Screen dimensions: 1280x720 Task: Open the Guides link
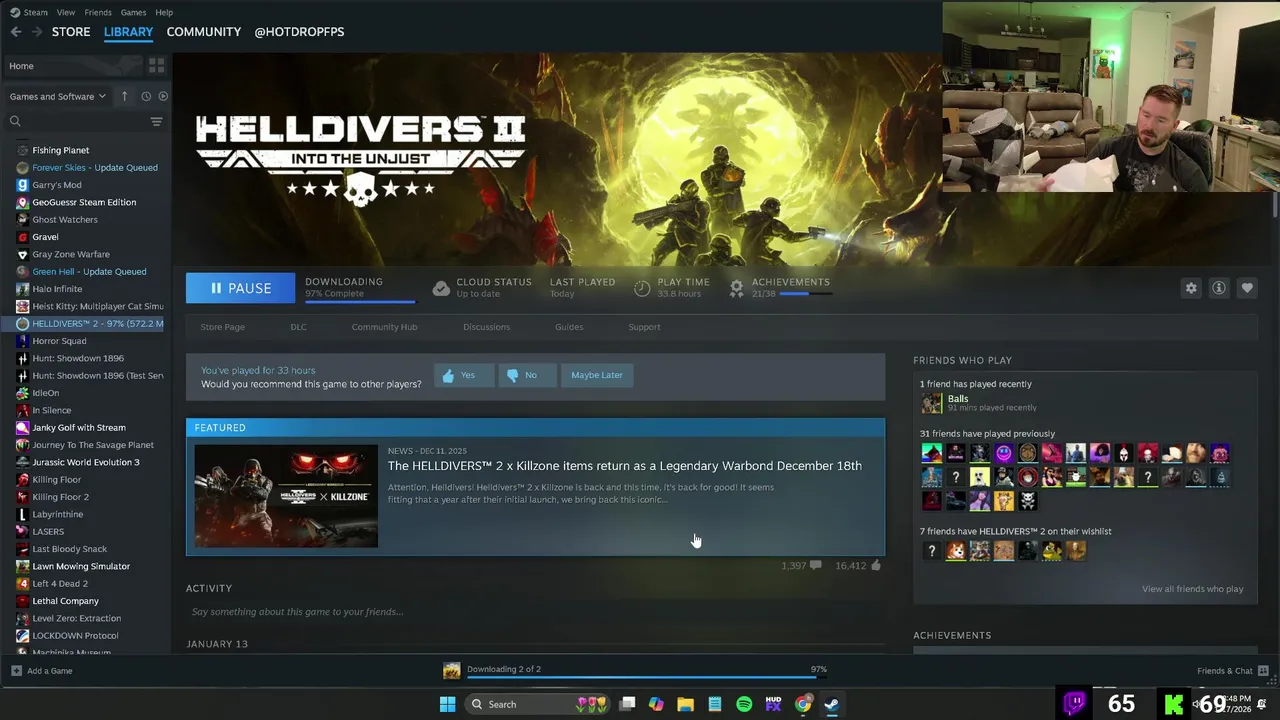tap(569, 327)
